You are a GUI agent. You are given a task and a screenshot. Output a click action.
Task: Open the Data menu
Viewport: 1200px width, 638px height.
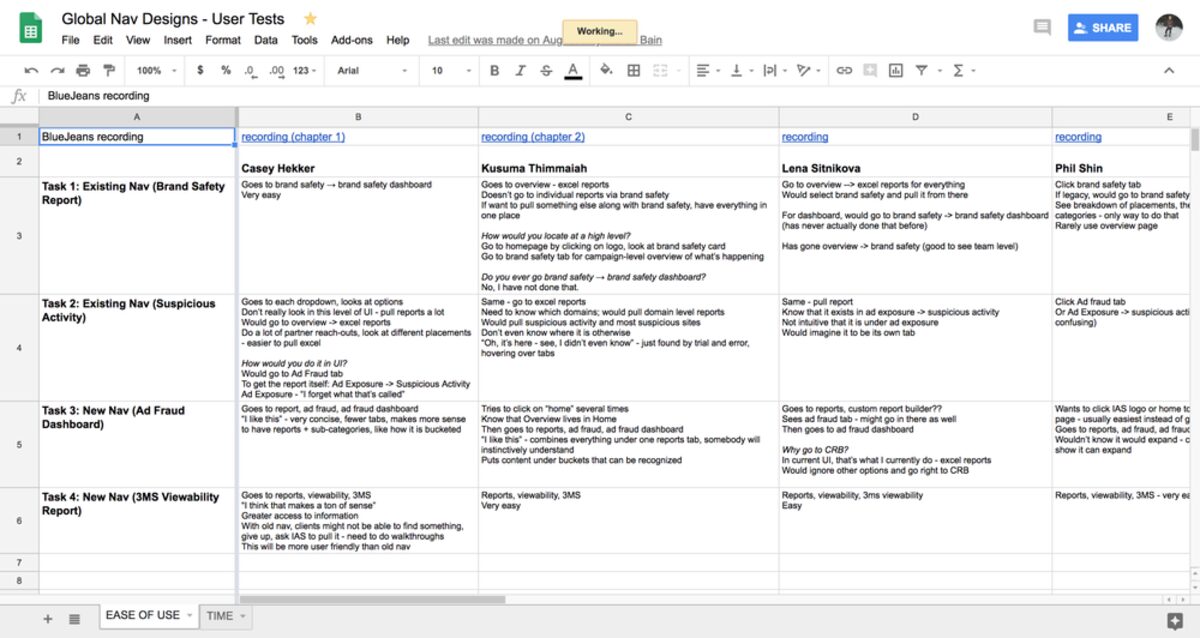tap(266, 40)
